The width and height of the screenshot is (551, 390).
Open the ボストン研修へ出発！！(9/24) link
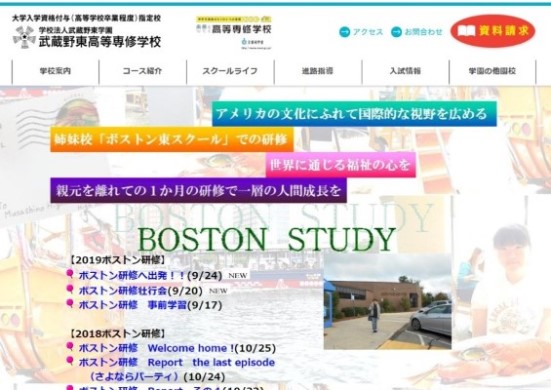coord(150,275)
